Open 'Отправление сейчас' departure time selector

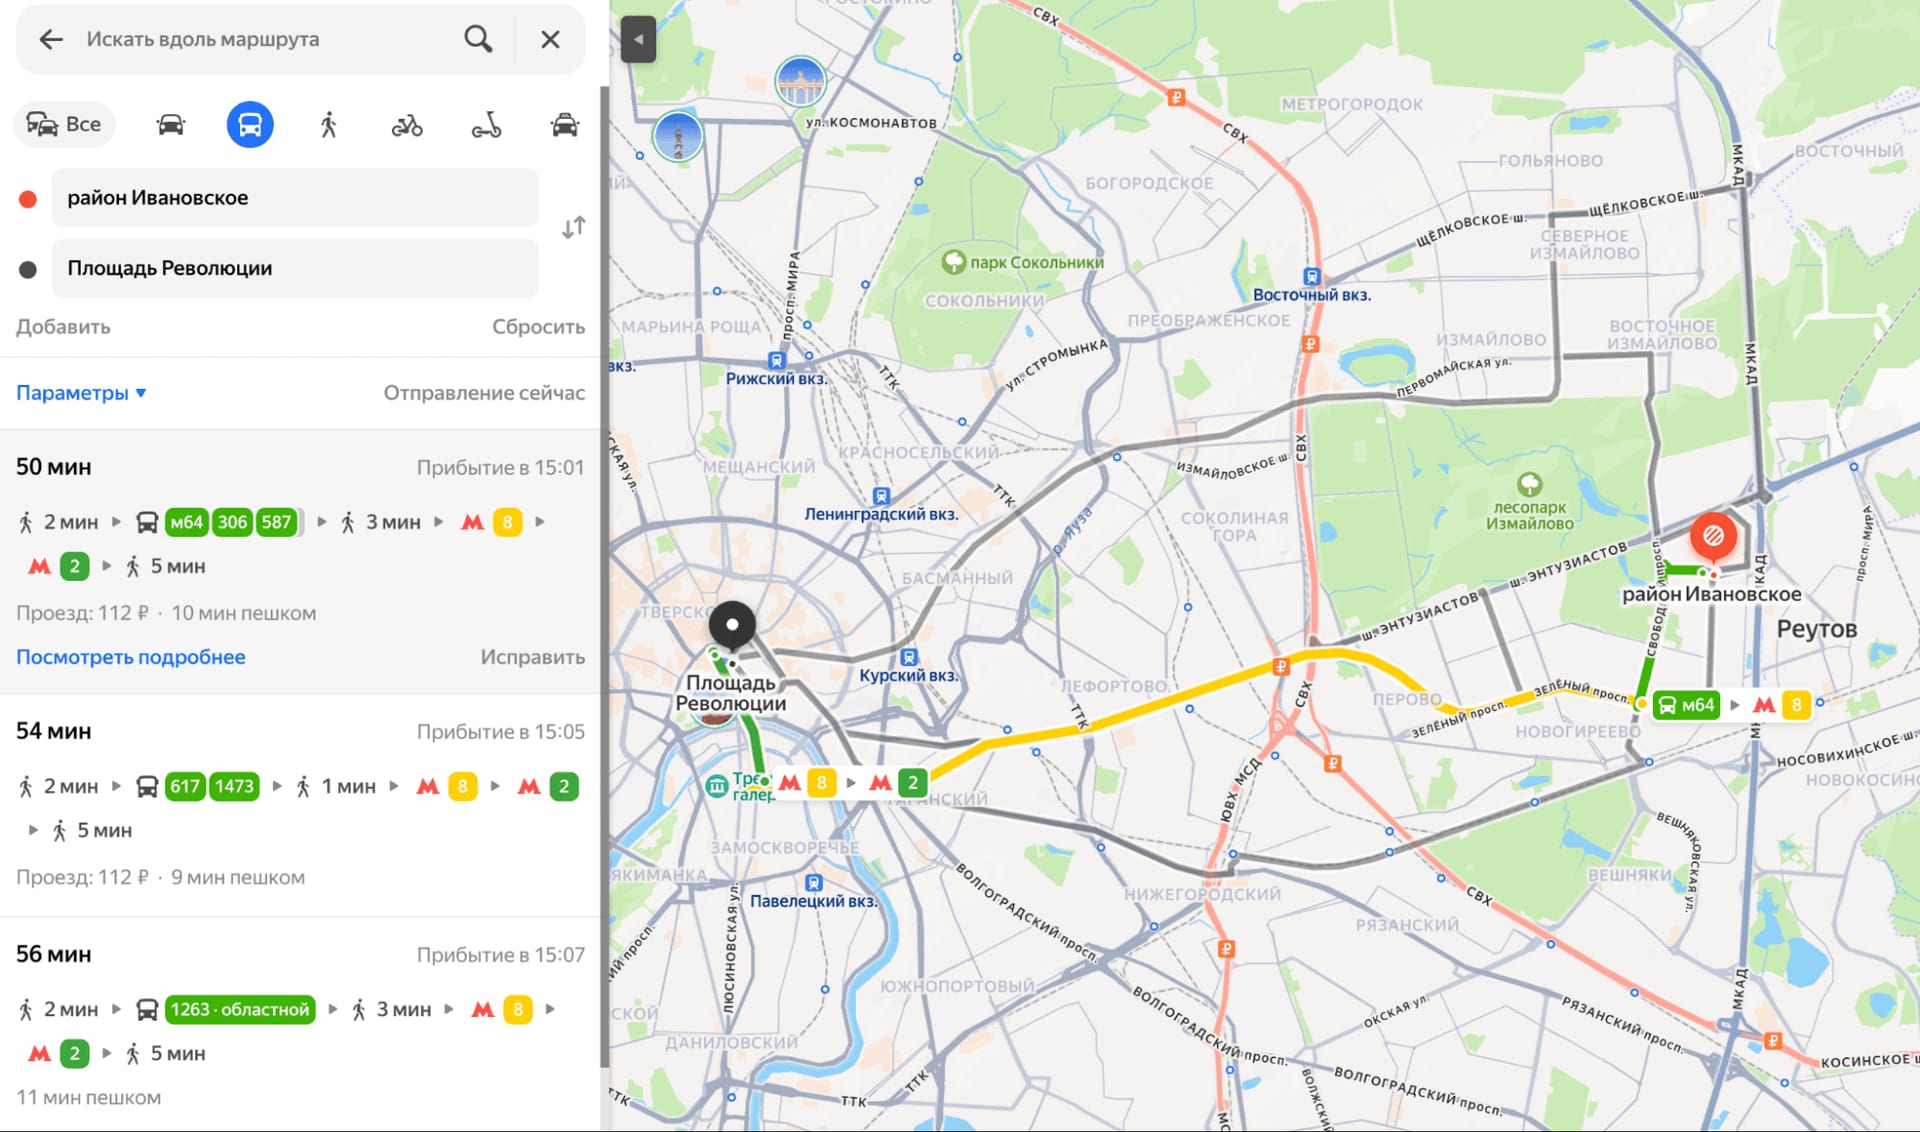tap(484, 393)
